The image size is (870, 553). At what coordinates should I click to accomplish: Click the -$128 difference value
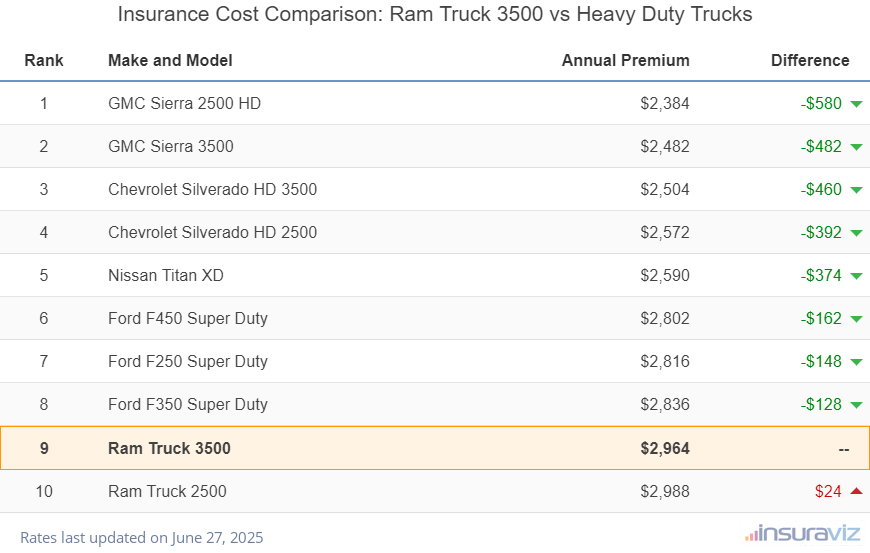[x=821, y=404]
